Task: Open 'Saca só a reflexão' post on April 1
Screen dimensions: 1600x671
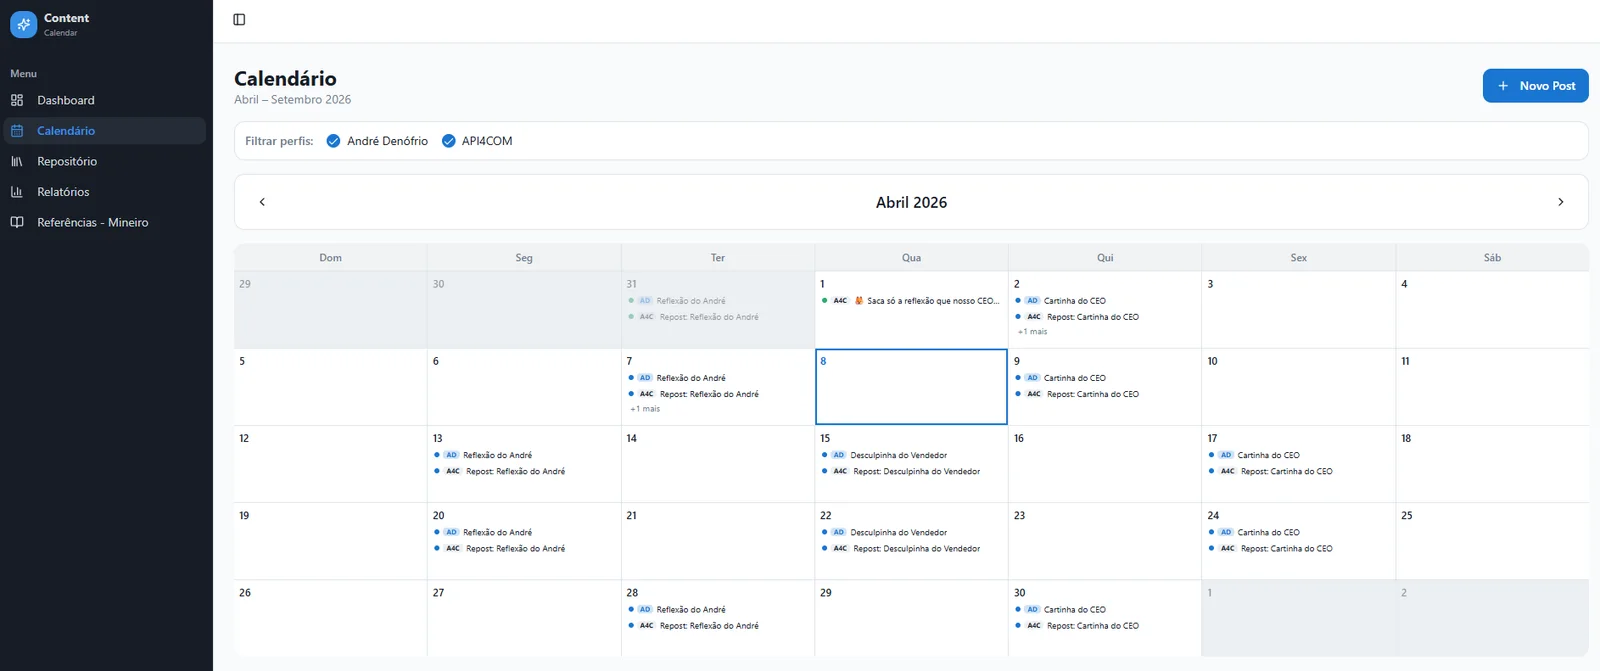Action: pyautogui.click(x=910, y=301)
